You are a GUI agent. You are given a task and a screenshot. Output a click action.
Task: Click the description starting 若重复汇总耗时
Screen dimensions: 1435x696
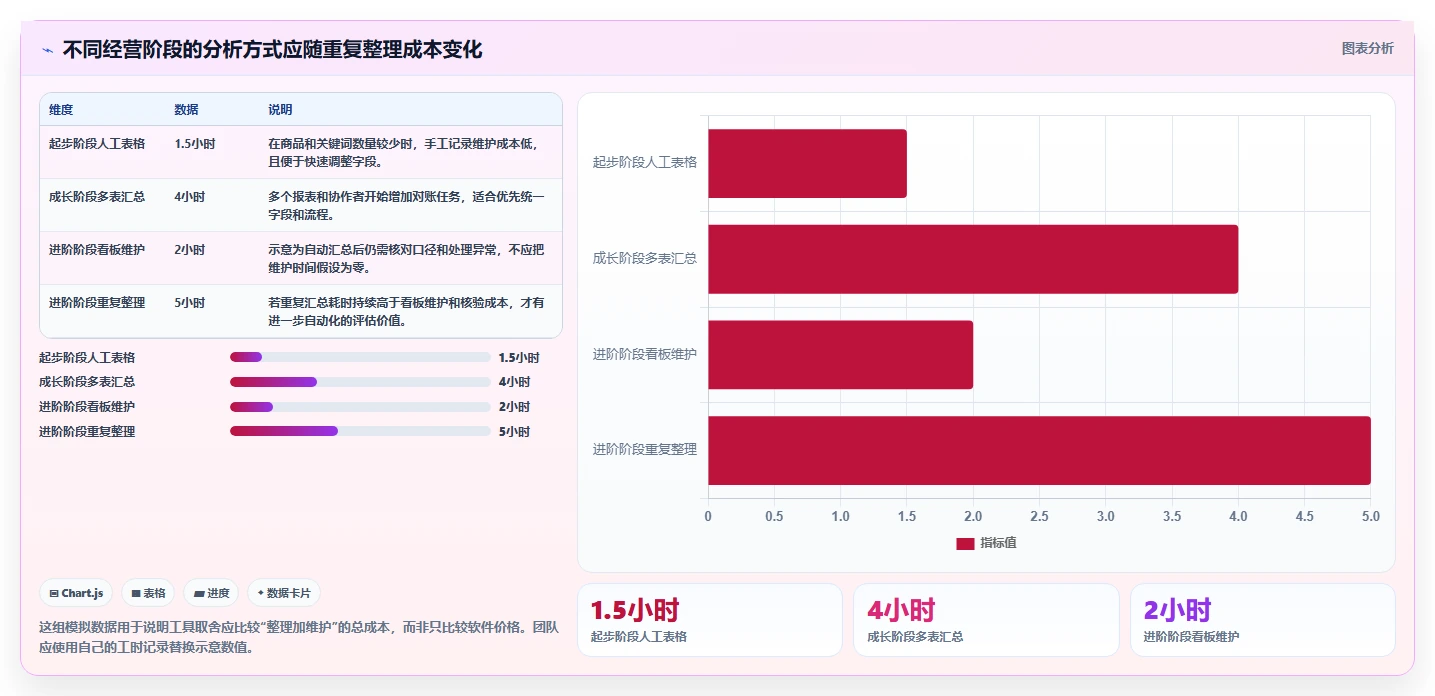[406, 312]
